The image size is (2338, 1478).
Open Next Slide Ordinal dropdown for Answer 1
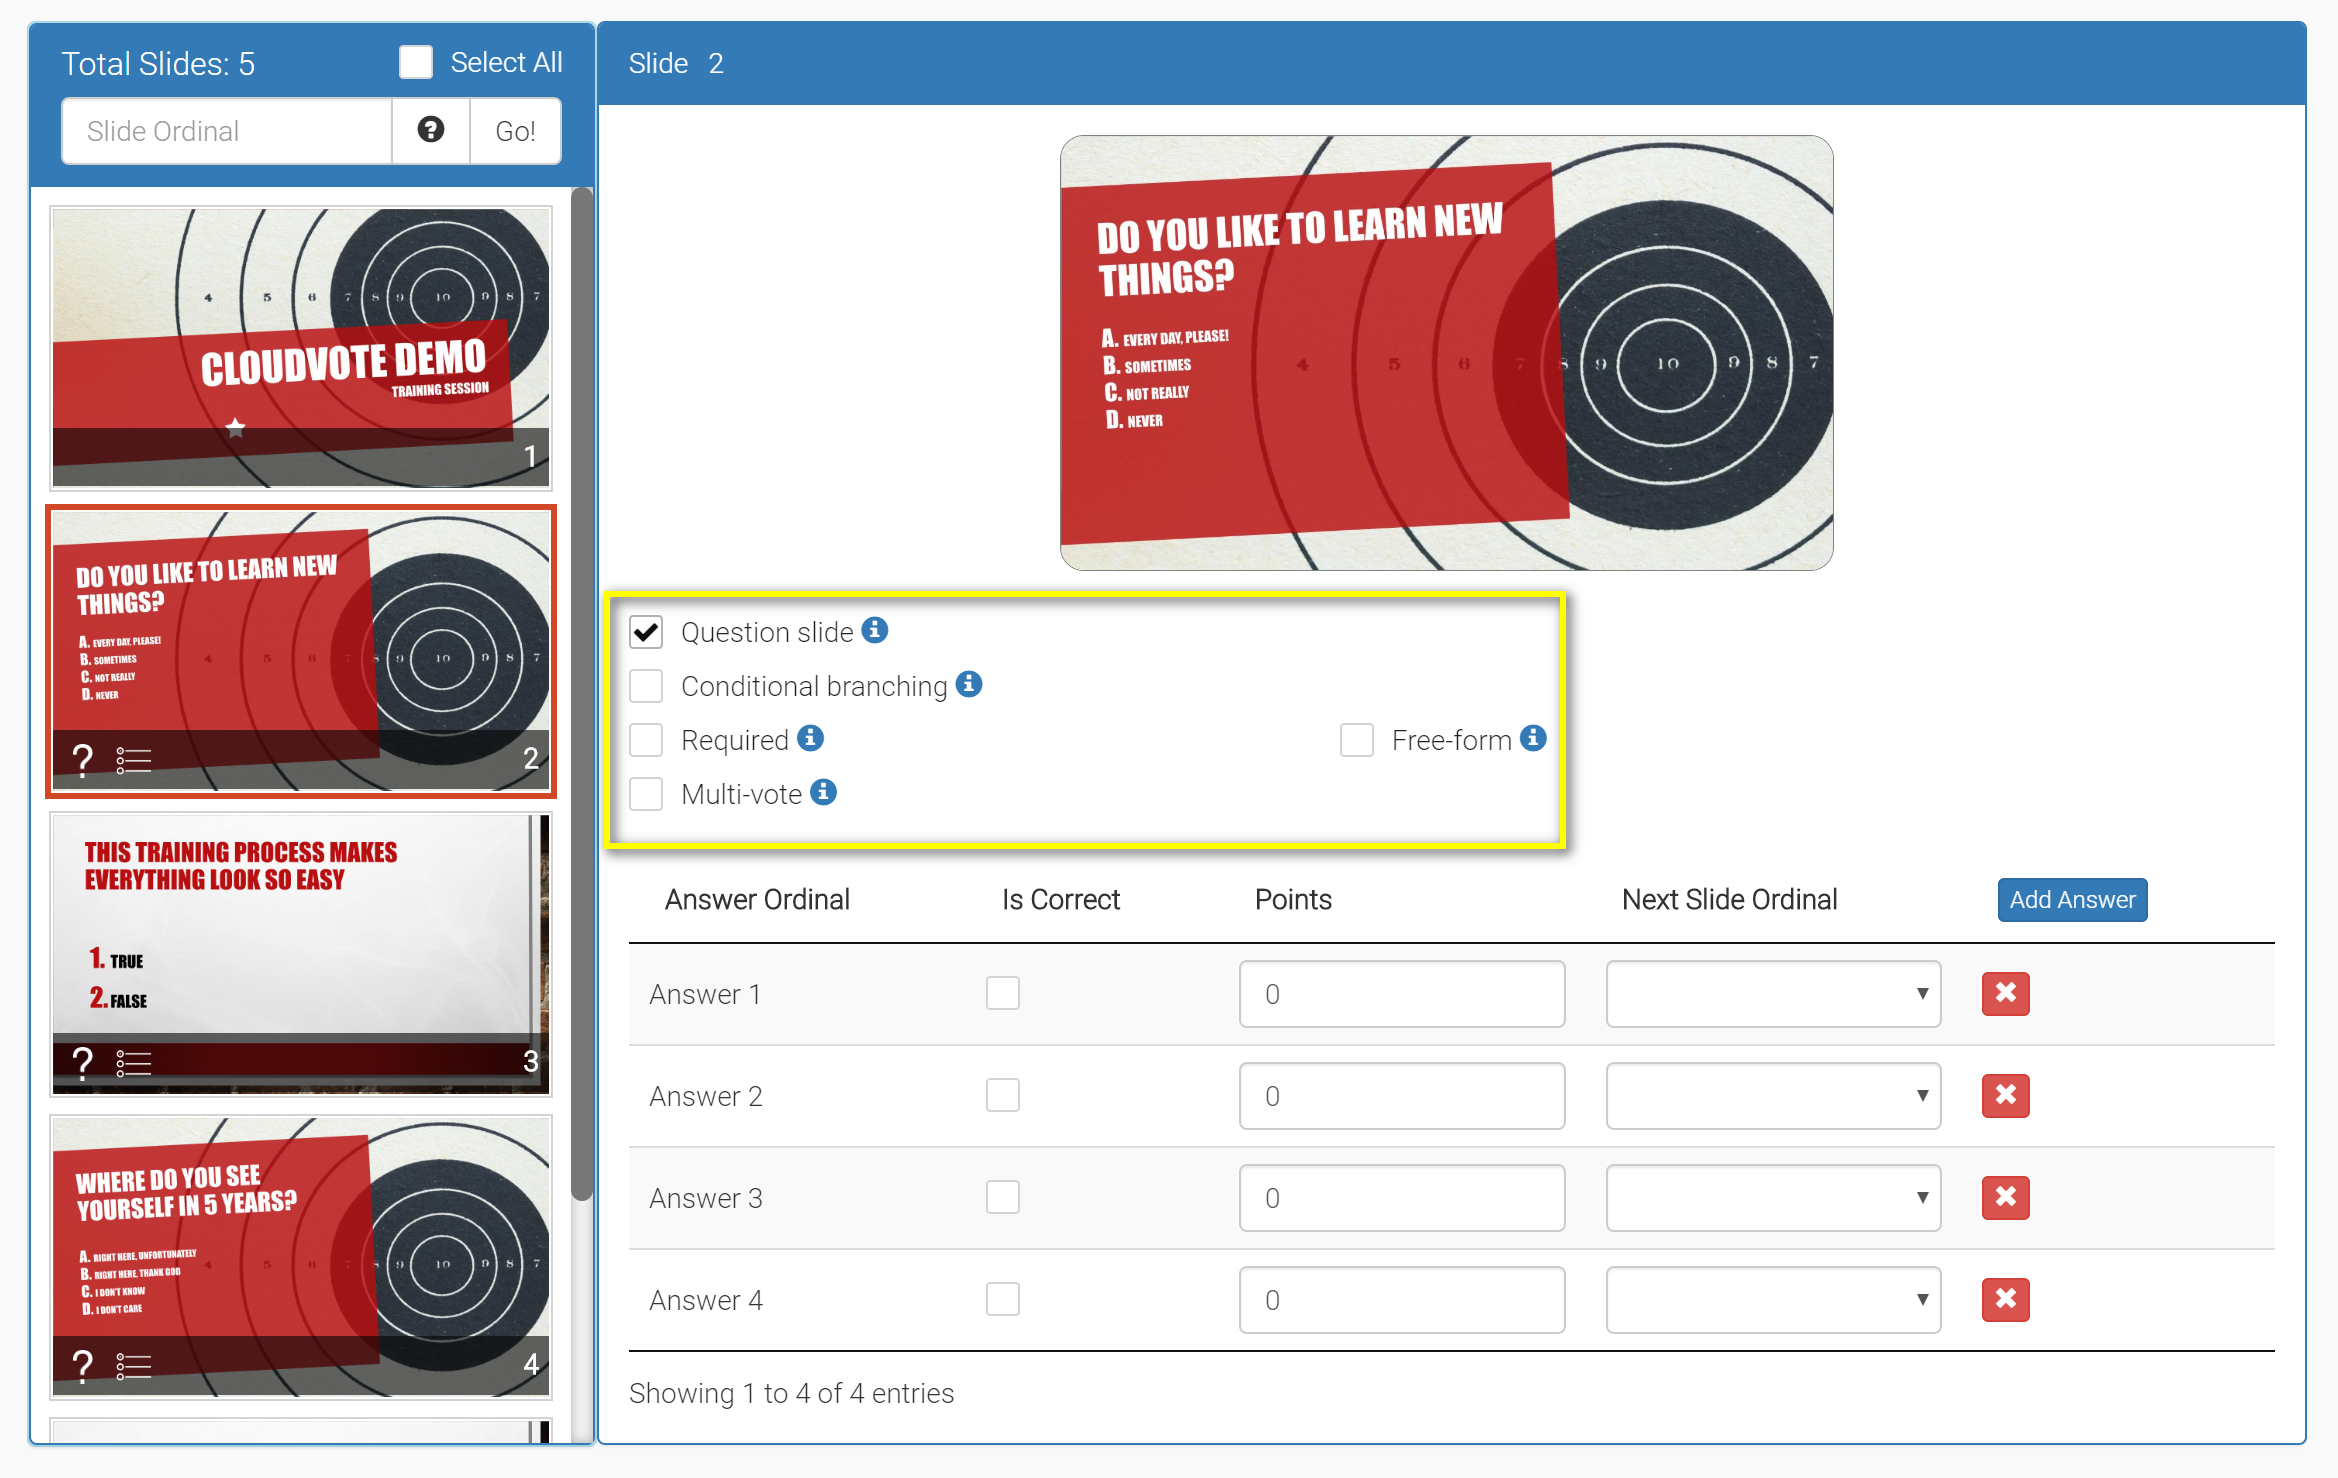click(1772, 993)
